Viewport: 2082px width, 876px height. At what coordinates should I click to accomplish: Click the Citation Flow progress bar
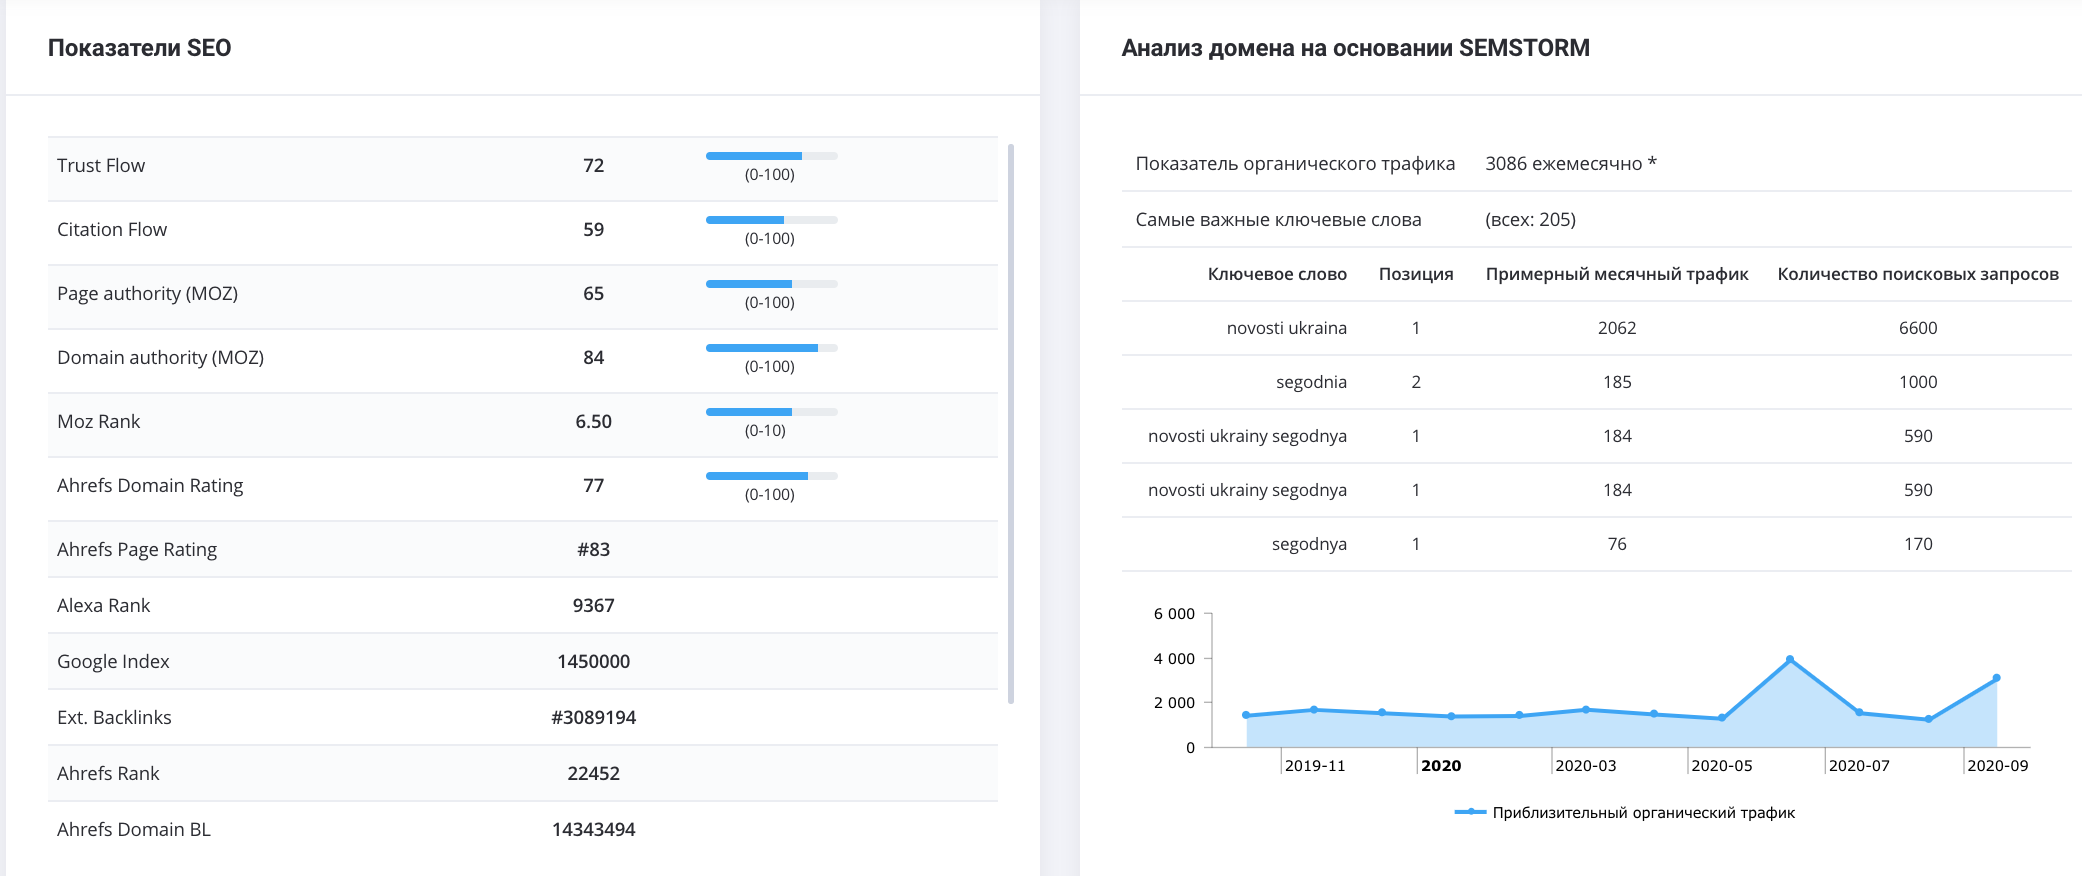pyautogui.click(x=771, y=220)
